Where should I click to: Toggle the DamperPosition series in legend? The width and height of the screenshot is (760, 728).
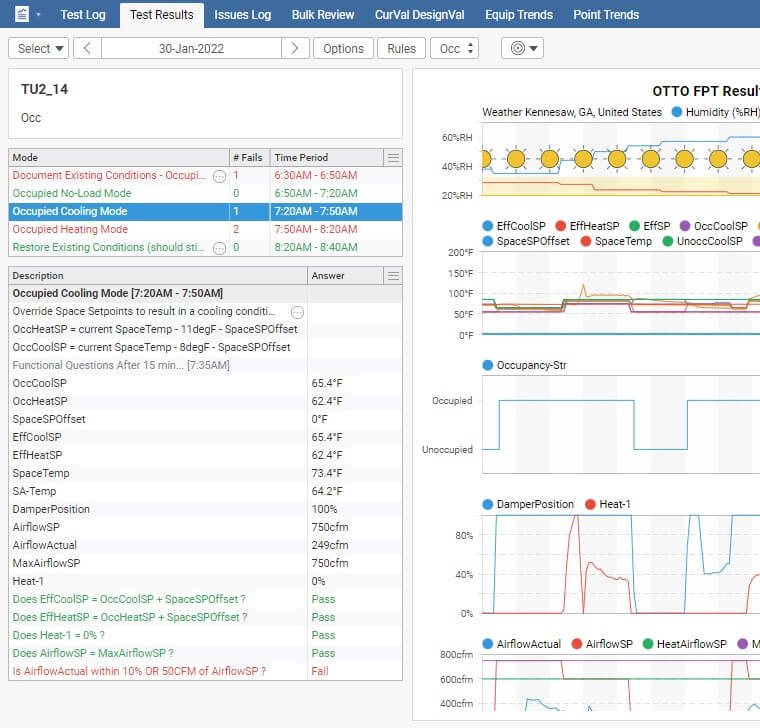pos(527,505)
